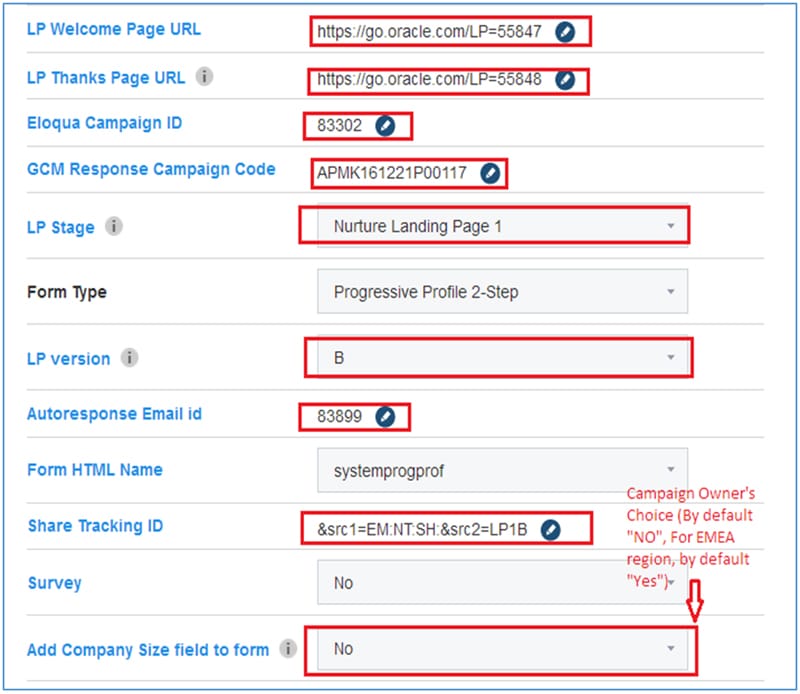The height and width of the screenshot is (694, 800).
Task: Edit the LP Thanks Page URL pencil icon
Action: coord(565,80)
